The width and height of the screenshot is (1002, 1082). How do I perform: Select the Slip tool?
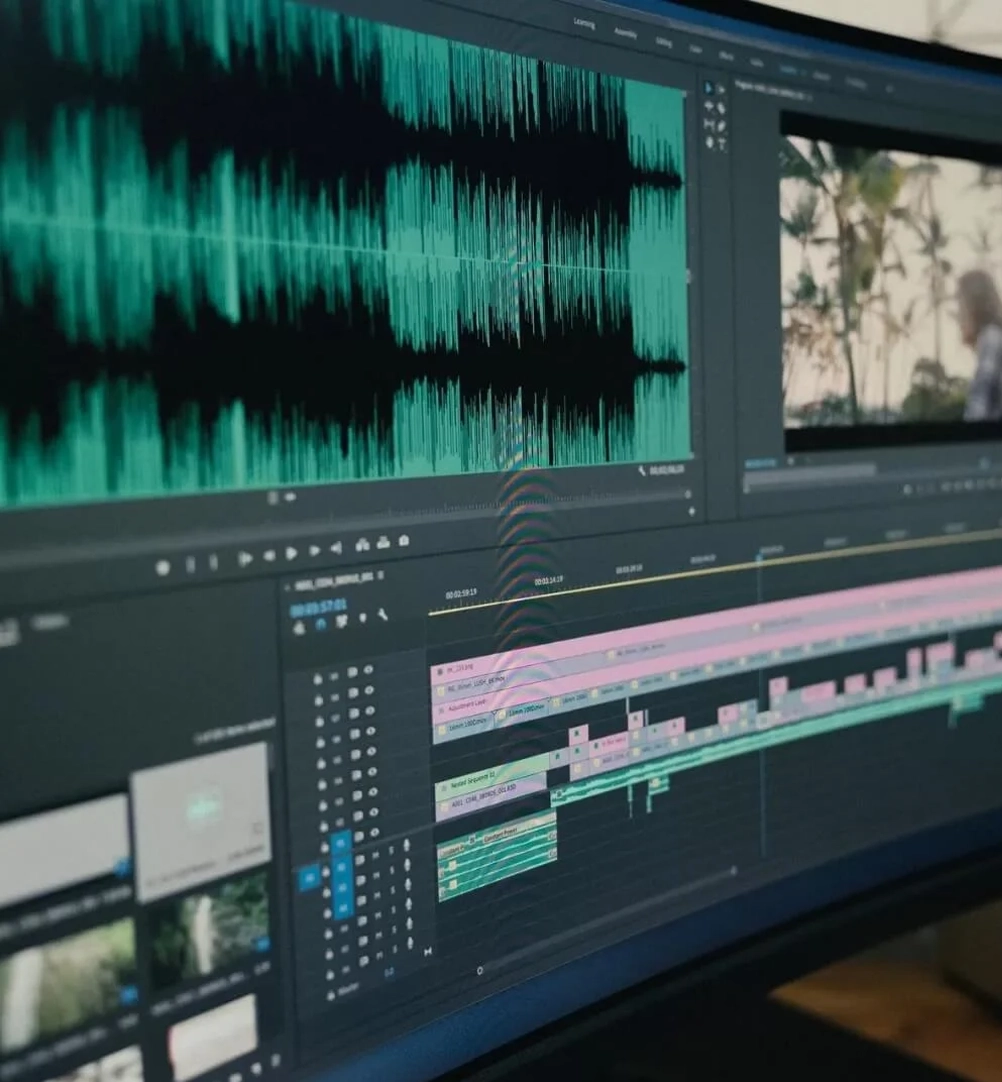point(709,125)
